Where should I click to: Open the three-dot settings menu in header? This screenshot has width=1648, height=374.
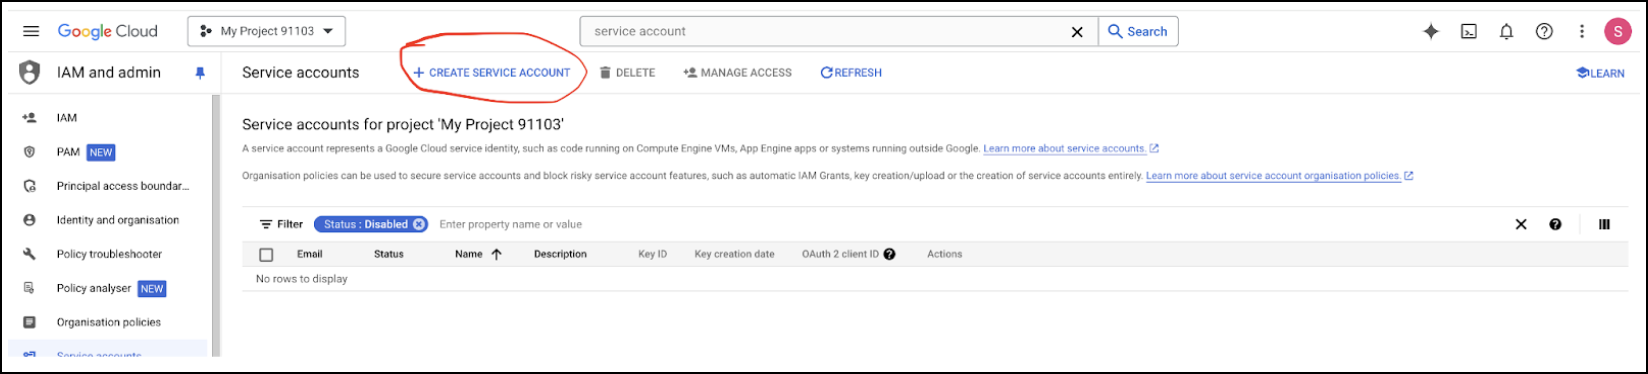[1582, 31]
